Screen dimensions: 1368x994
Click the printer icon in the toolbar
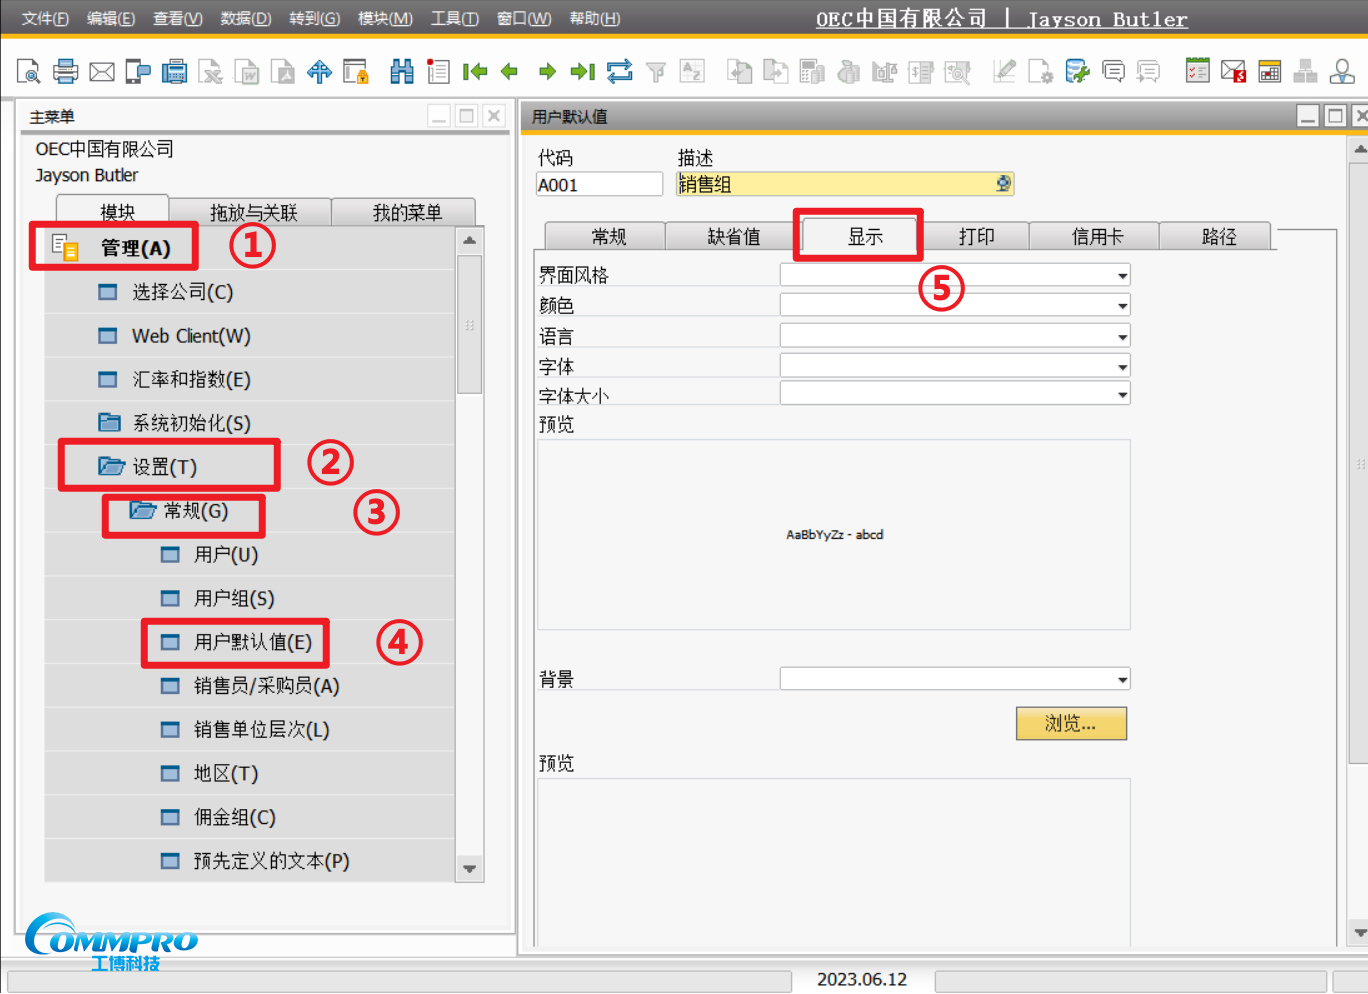(x=65, y=71)
